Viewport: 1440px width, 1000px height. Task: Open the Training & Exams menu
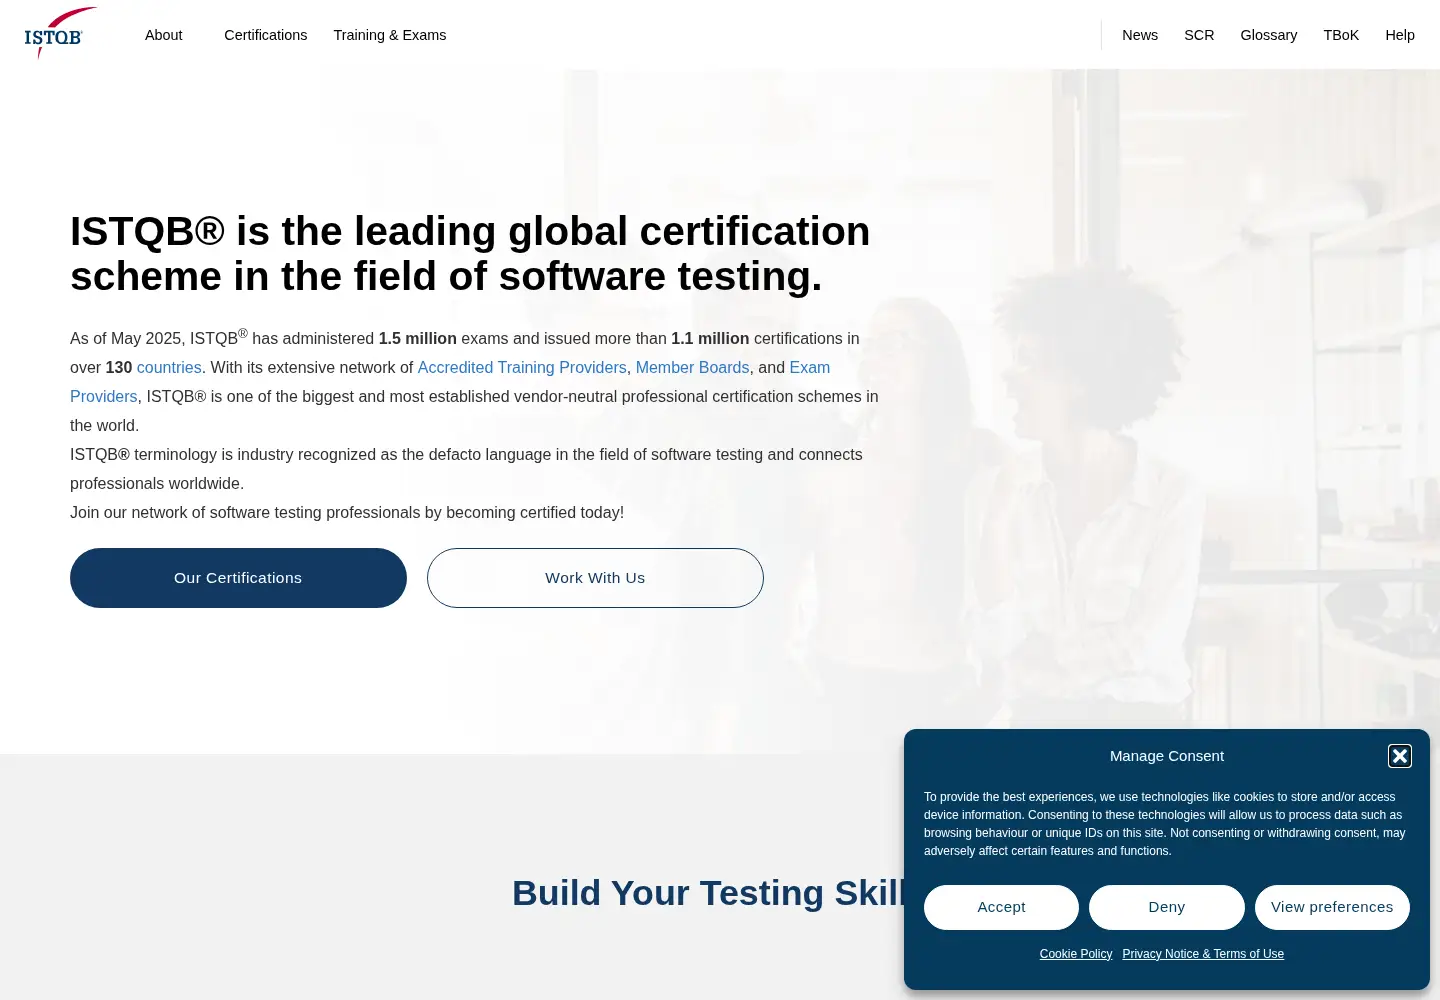pyautogui.click(x=390, y=35)
